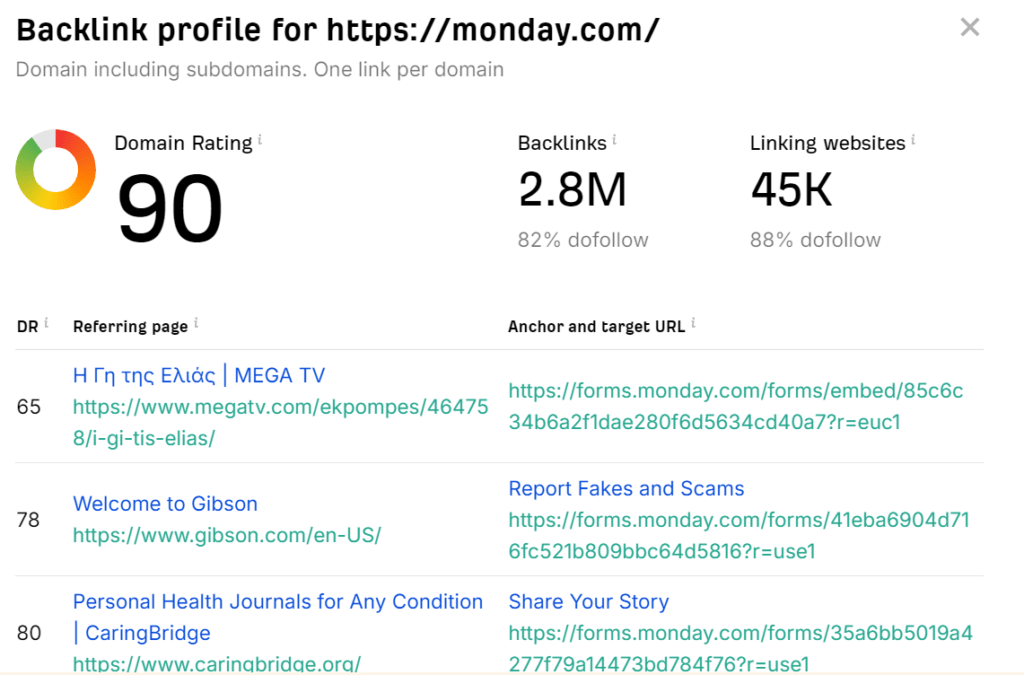This screenshot has width=1024, height=675.
Task: Click info icon beside Linking websites
Action: coord(913,140)
